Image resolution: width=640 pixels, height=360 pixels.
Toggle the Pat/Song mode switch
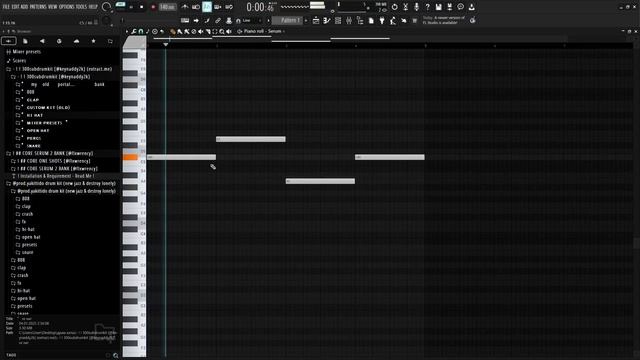coord(120,5)
